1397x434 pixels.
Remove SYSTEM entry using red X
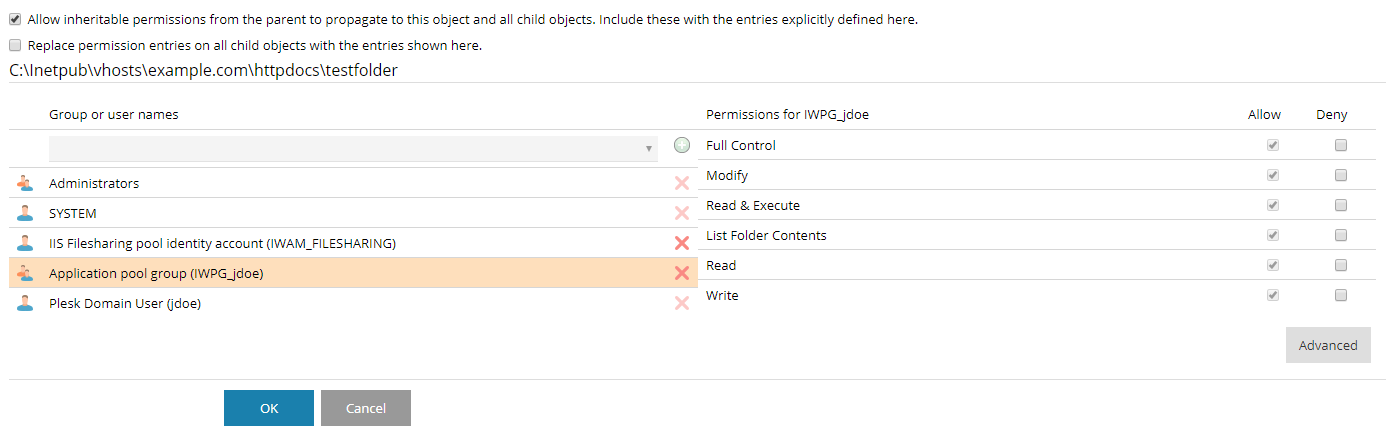pyautogui.click(x=682, y=213)
